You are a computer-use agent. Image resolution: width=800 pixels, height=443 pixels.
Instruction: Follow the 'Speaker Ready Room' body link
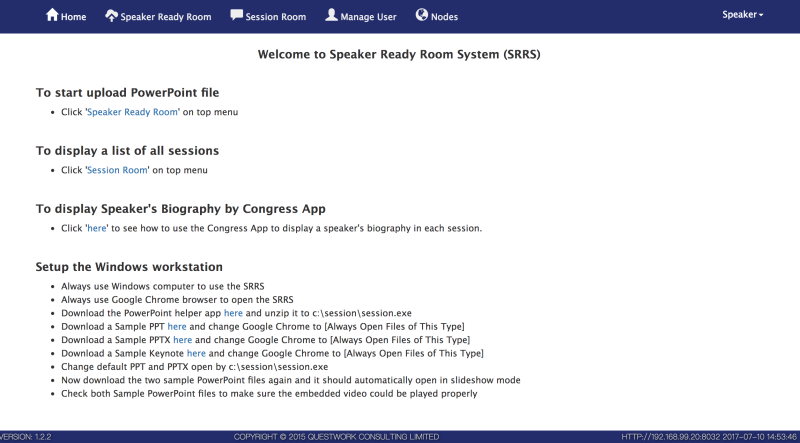click(x=133, y=112)
